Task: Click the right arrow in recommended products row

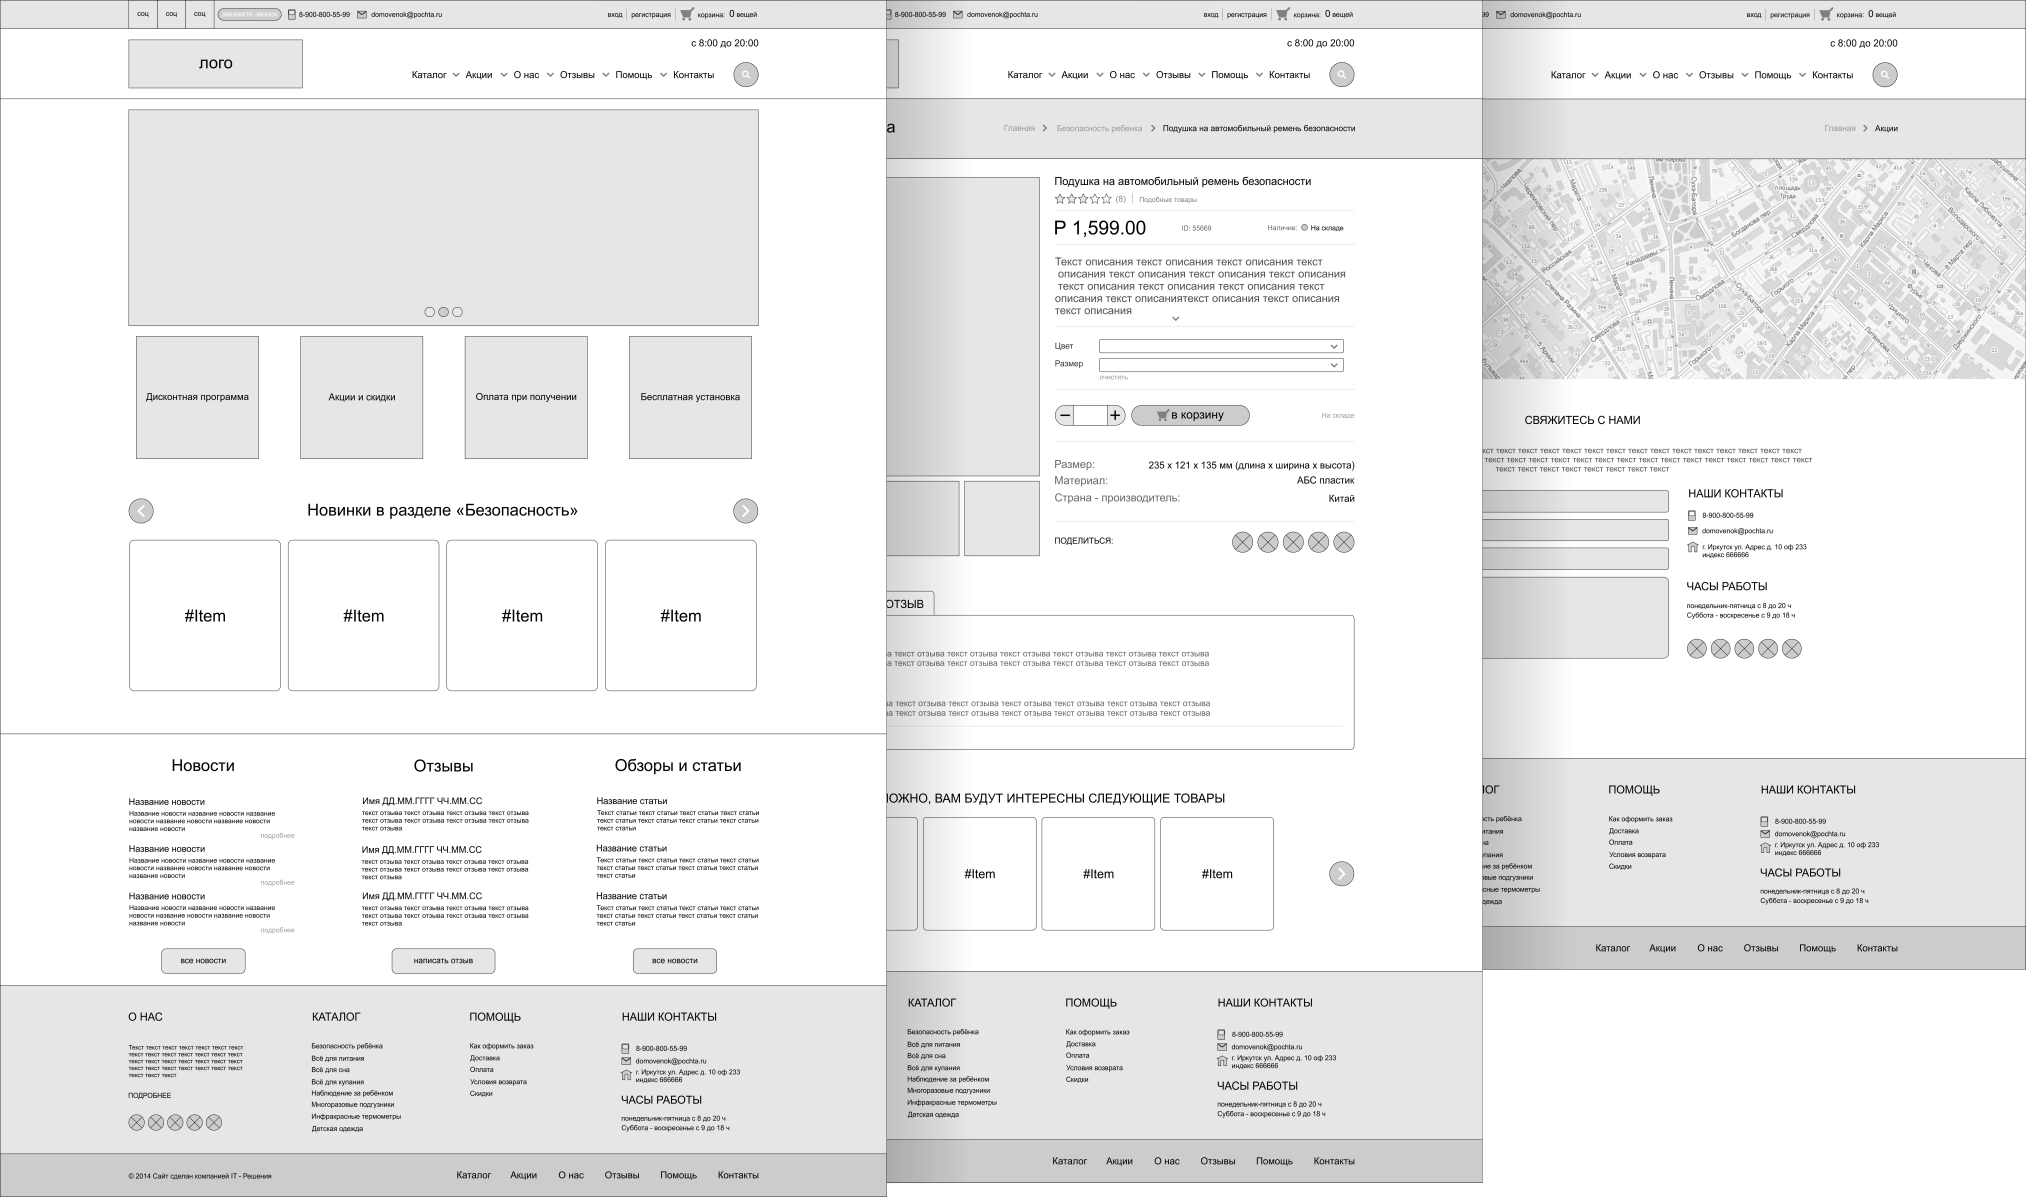Action: pyautogui.click(x=1341, y=874)
